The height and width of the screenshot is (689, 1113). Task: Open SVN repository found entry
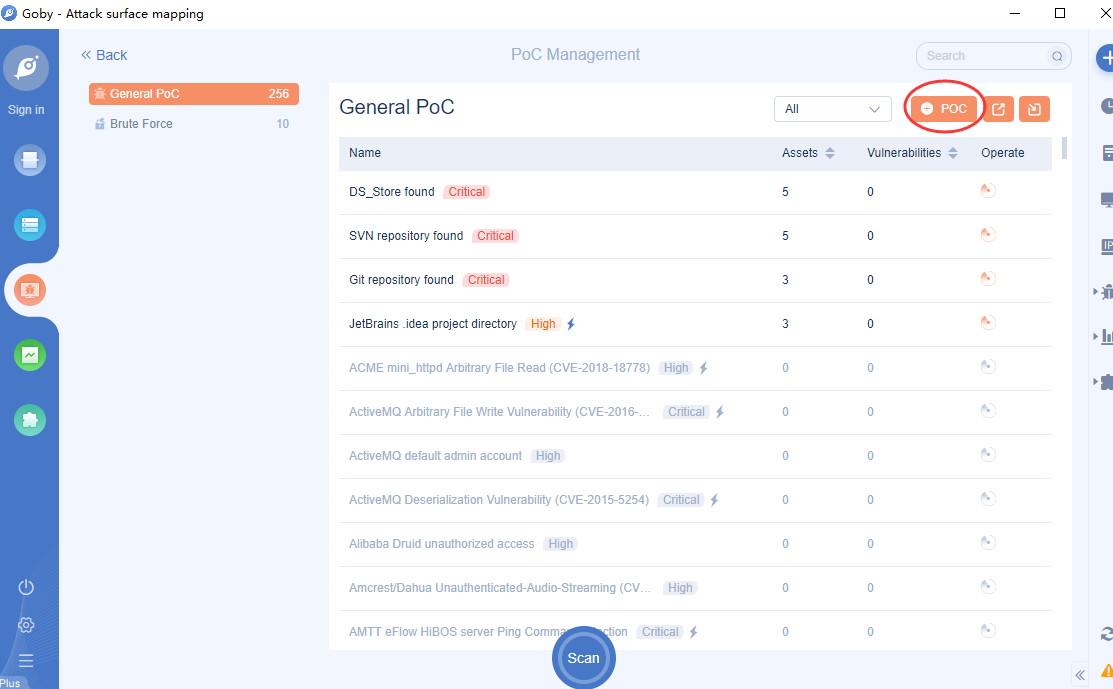[x=406, y=236]
